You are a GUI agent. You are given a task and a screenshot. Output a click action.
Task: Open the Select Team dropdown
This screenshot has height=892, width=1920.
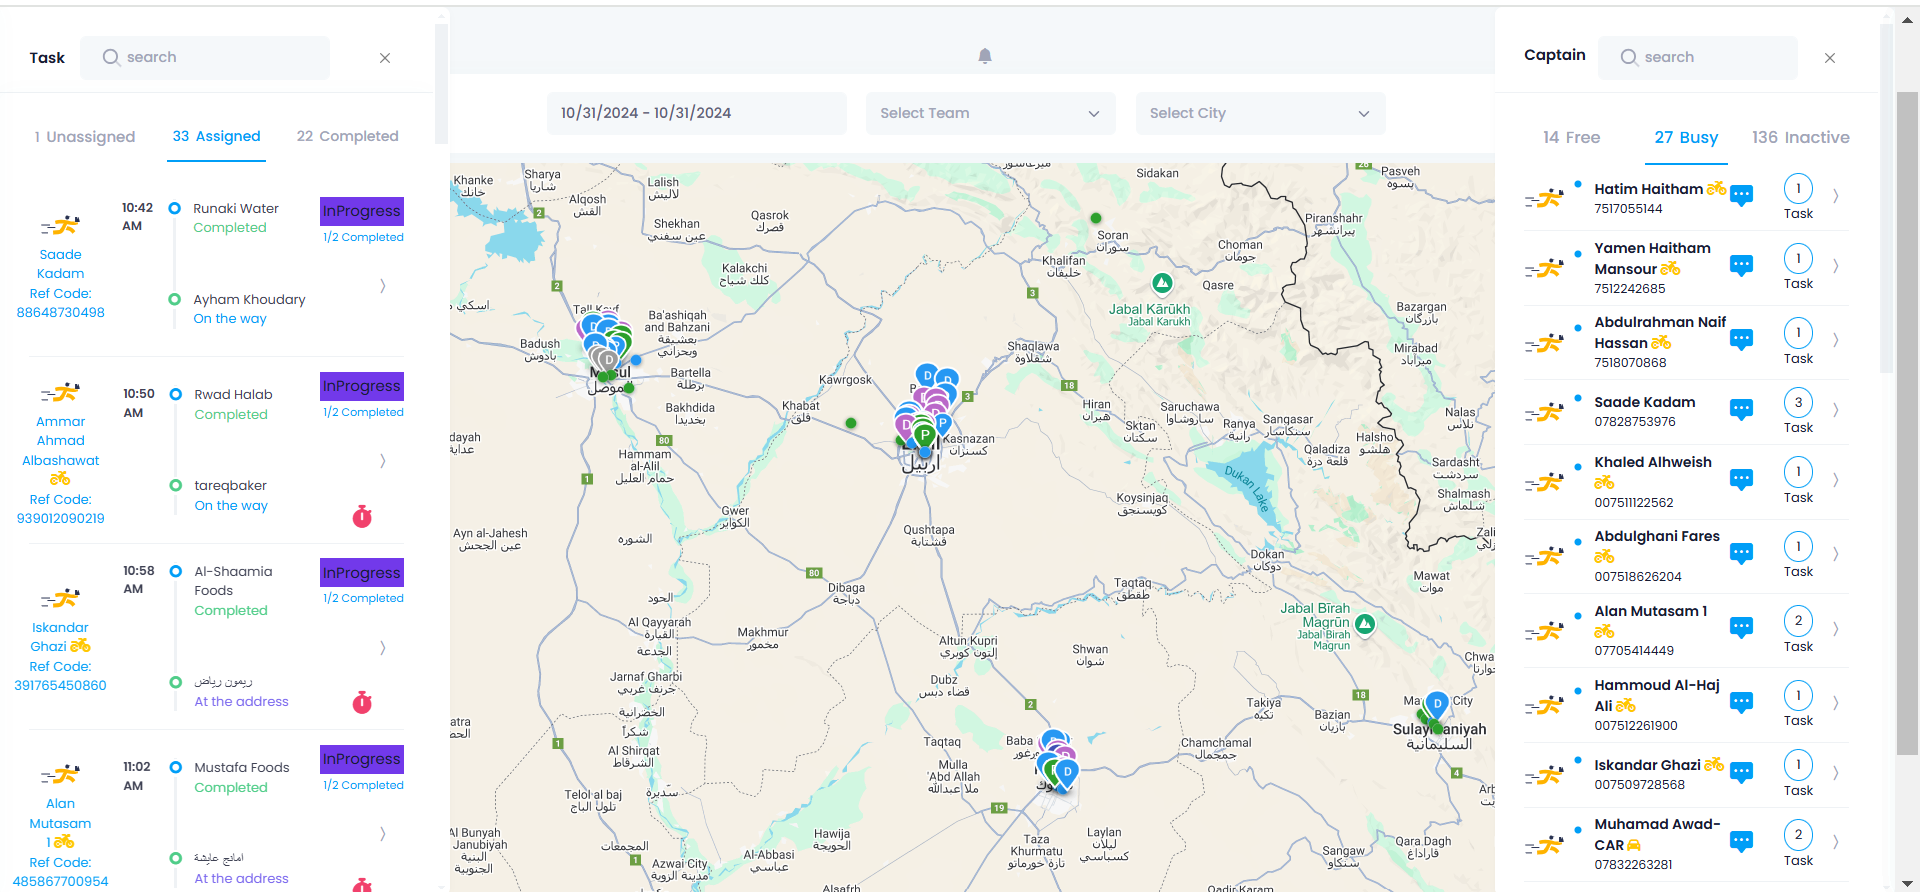[990, 113]
